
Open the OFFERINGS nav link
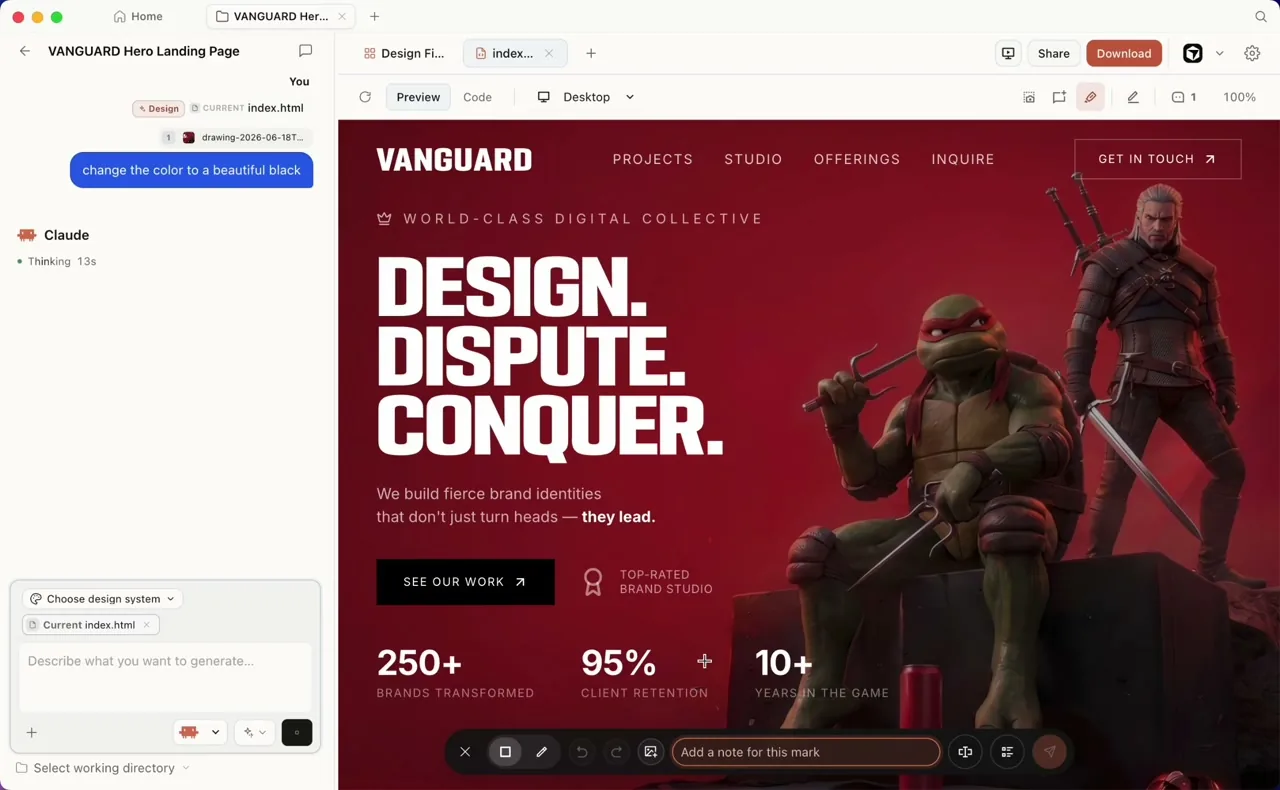pyautogui.click(x=857, y=159)
